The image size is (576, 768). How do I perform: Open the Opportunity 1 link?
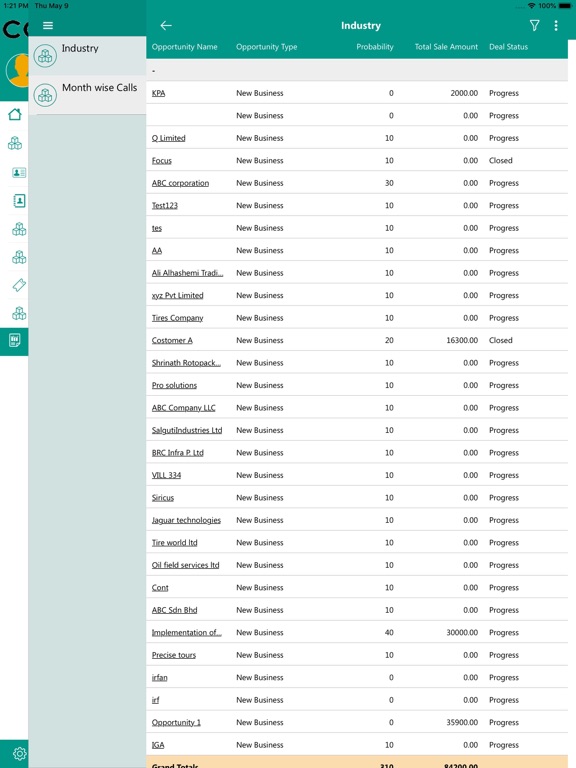(x=176, y=723)
